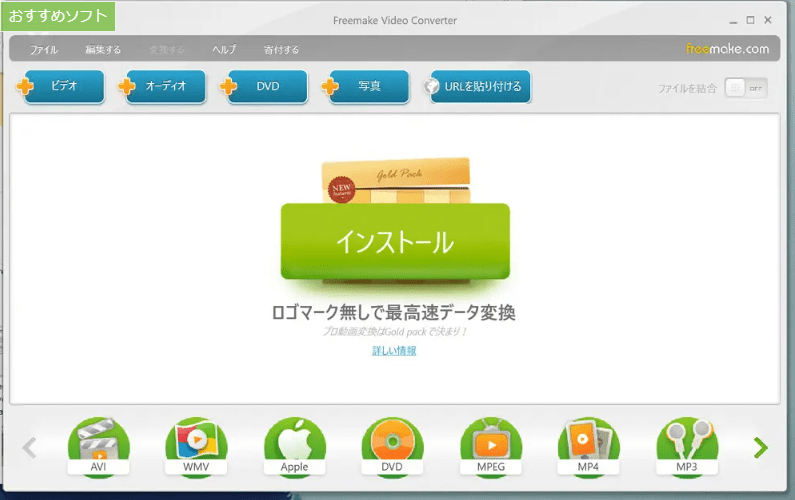
Task: Click the DVD add button in the toolbar
Action: [x=265, y=87]
